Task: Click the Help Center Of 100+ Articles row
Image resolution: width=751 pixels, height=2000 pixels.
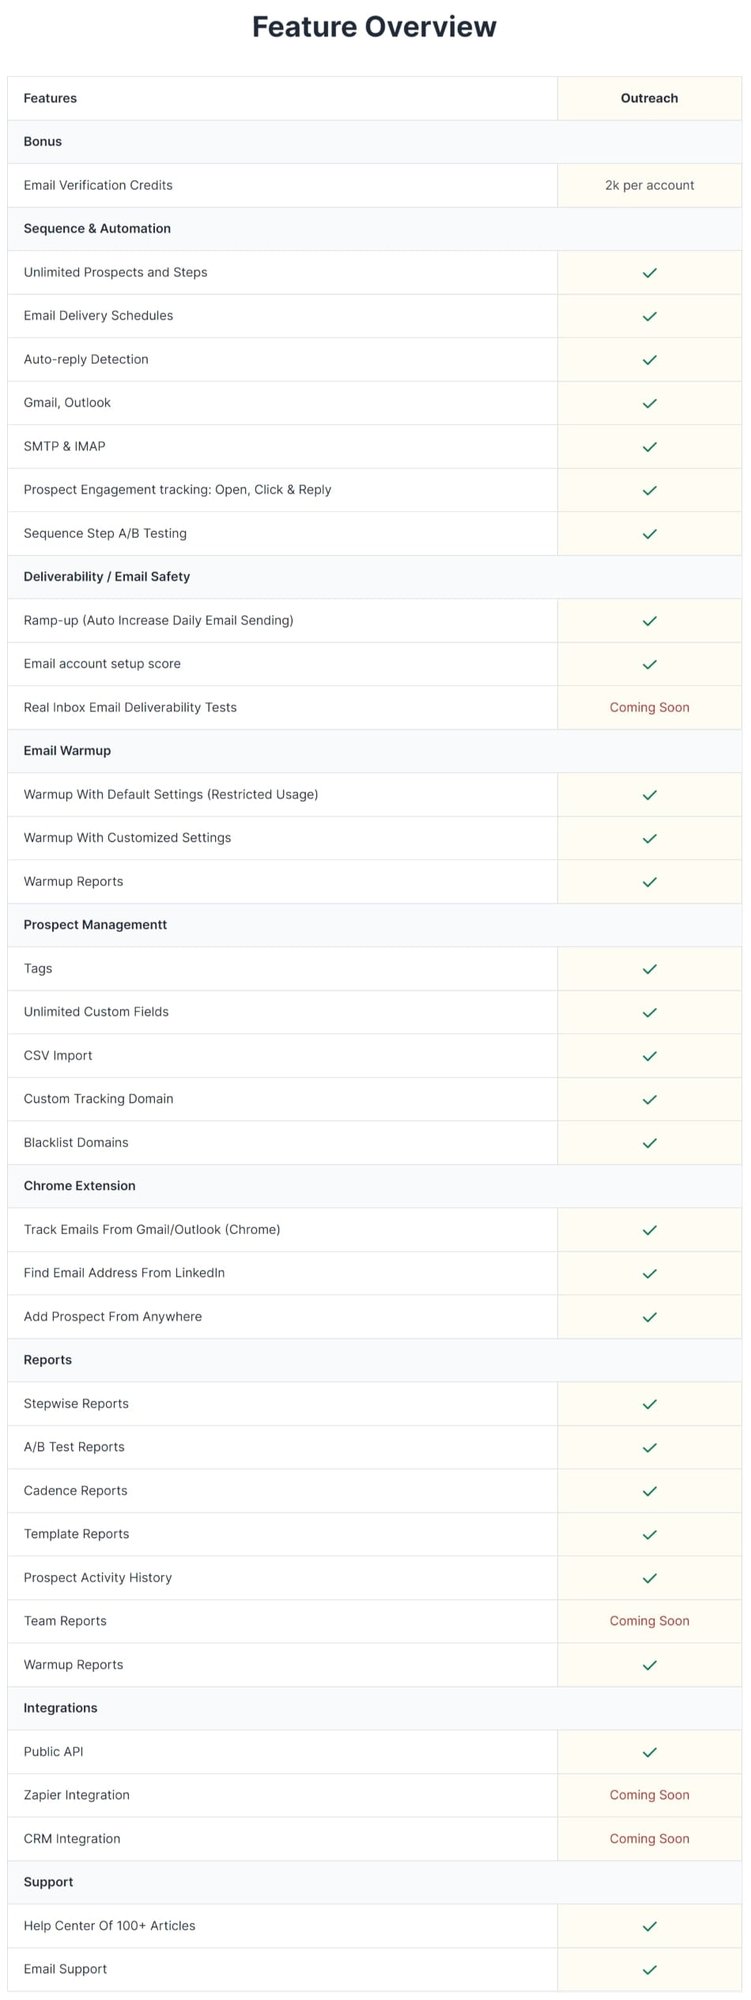Action: pyautogui.click(x=110, y=1926)
